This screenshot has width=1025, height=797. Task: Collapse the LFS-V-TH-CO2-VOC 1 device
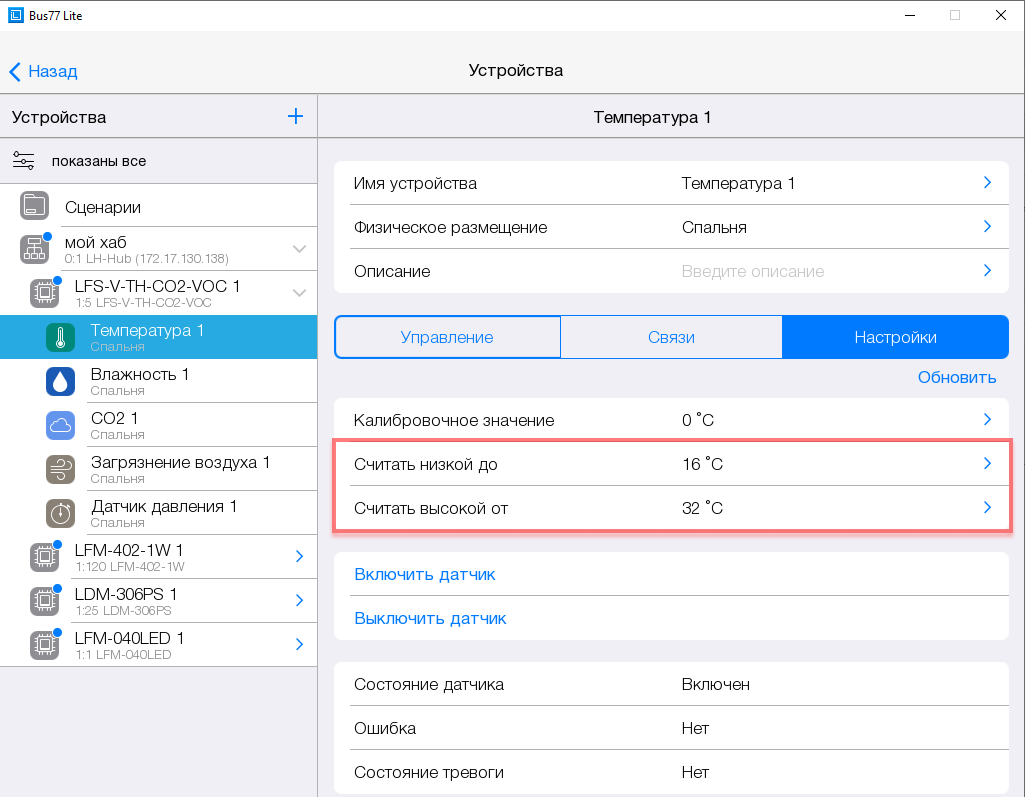298,293
